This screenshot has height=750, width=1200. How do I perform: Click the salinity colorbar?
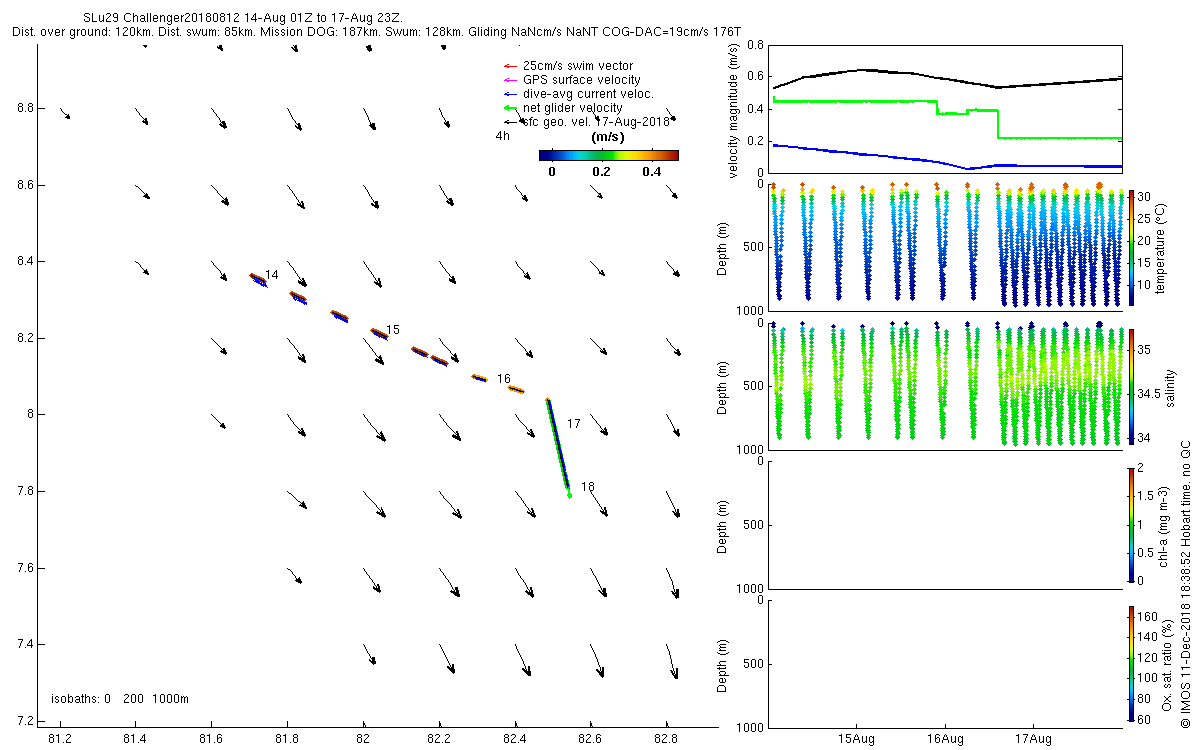point(1131,385)
